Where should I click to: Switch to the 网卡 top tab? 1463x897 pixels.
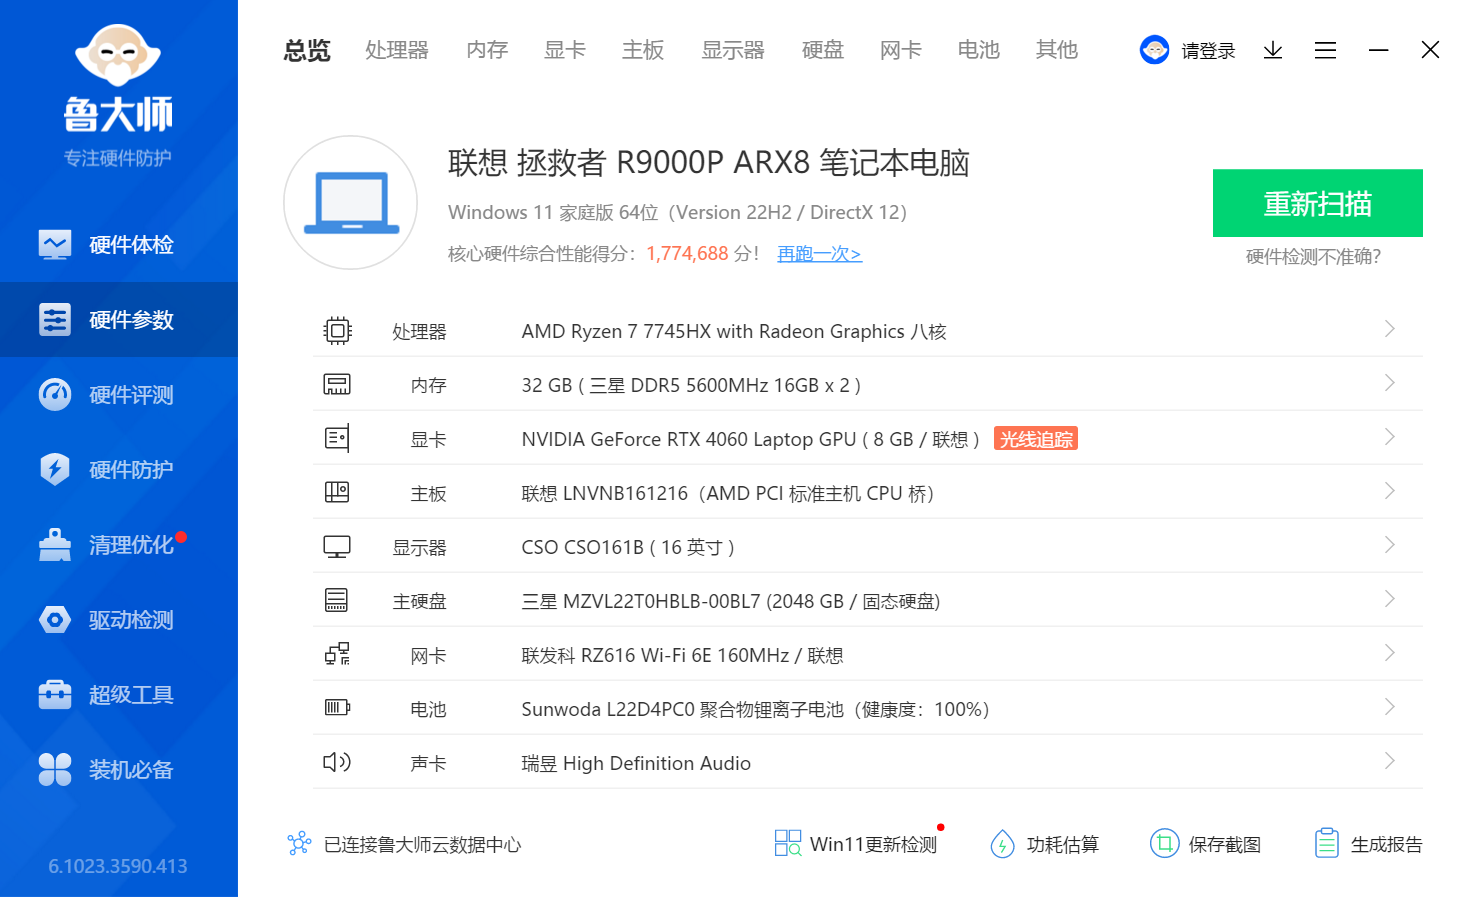901,50
